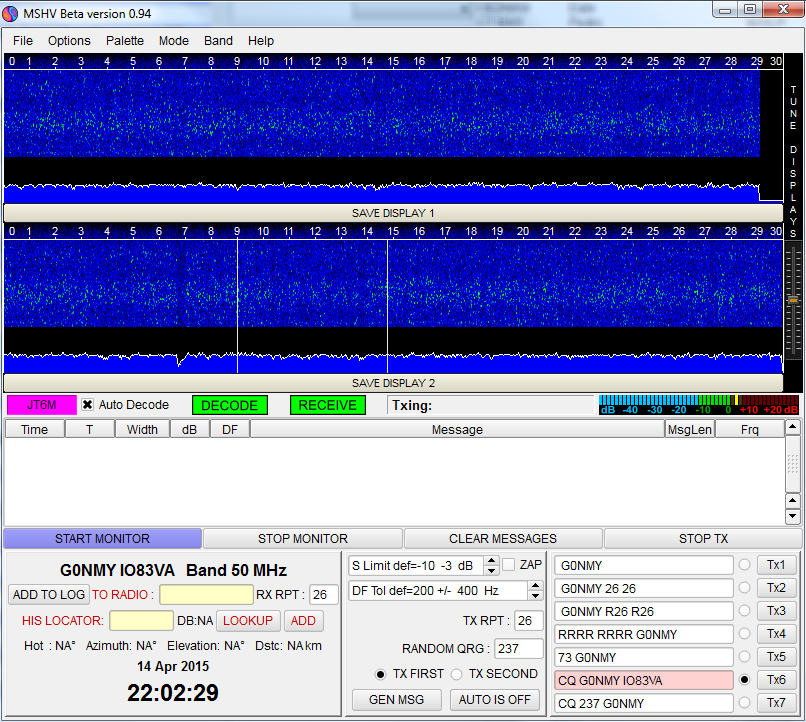This screenshot has width=806, height=722.
Task: Click AUTO IS OFF to enable auto mode
Action: (495, 699)
